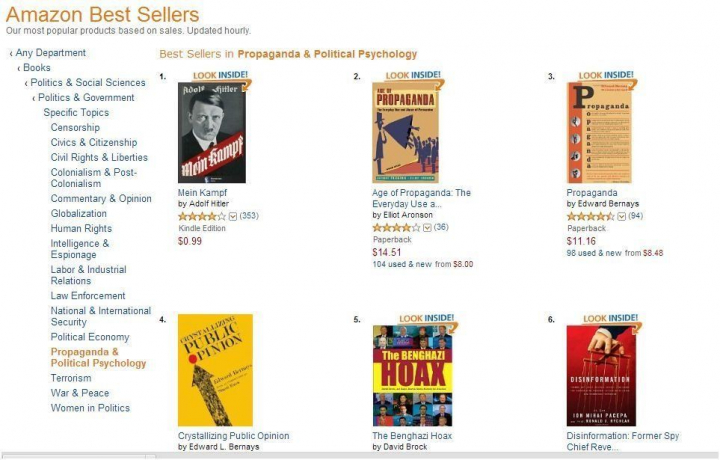Open the Mein Kampf book cover thumbnail
Image resolution: width=720 pixels, height=460 pixels.
tap(211, 132)
